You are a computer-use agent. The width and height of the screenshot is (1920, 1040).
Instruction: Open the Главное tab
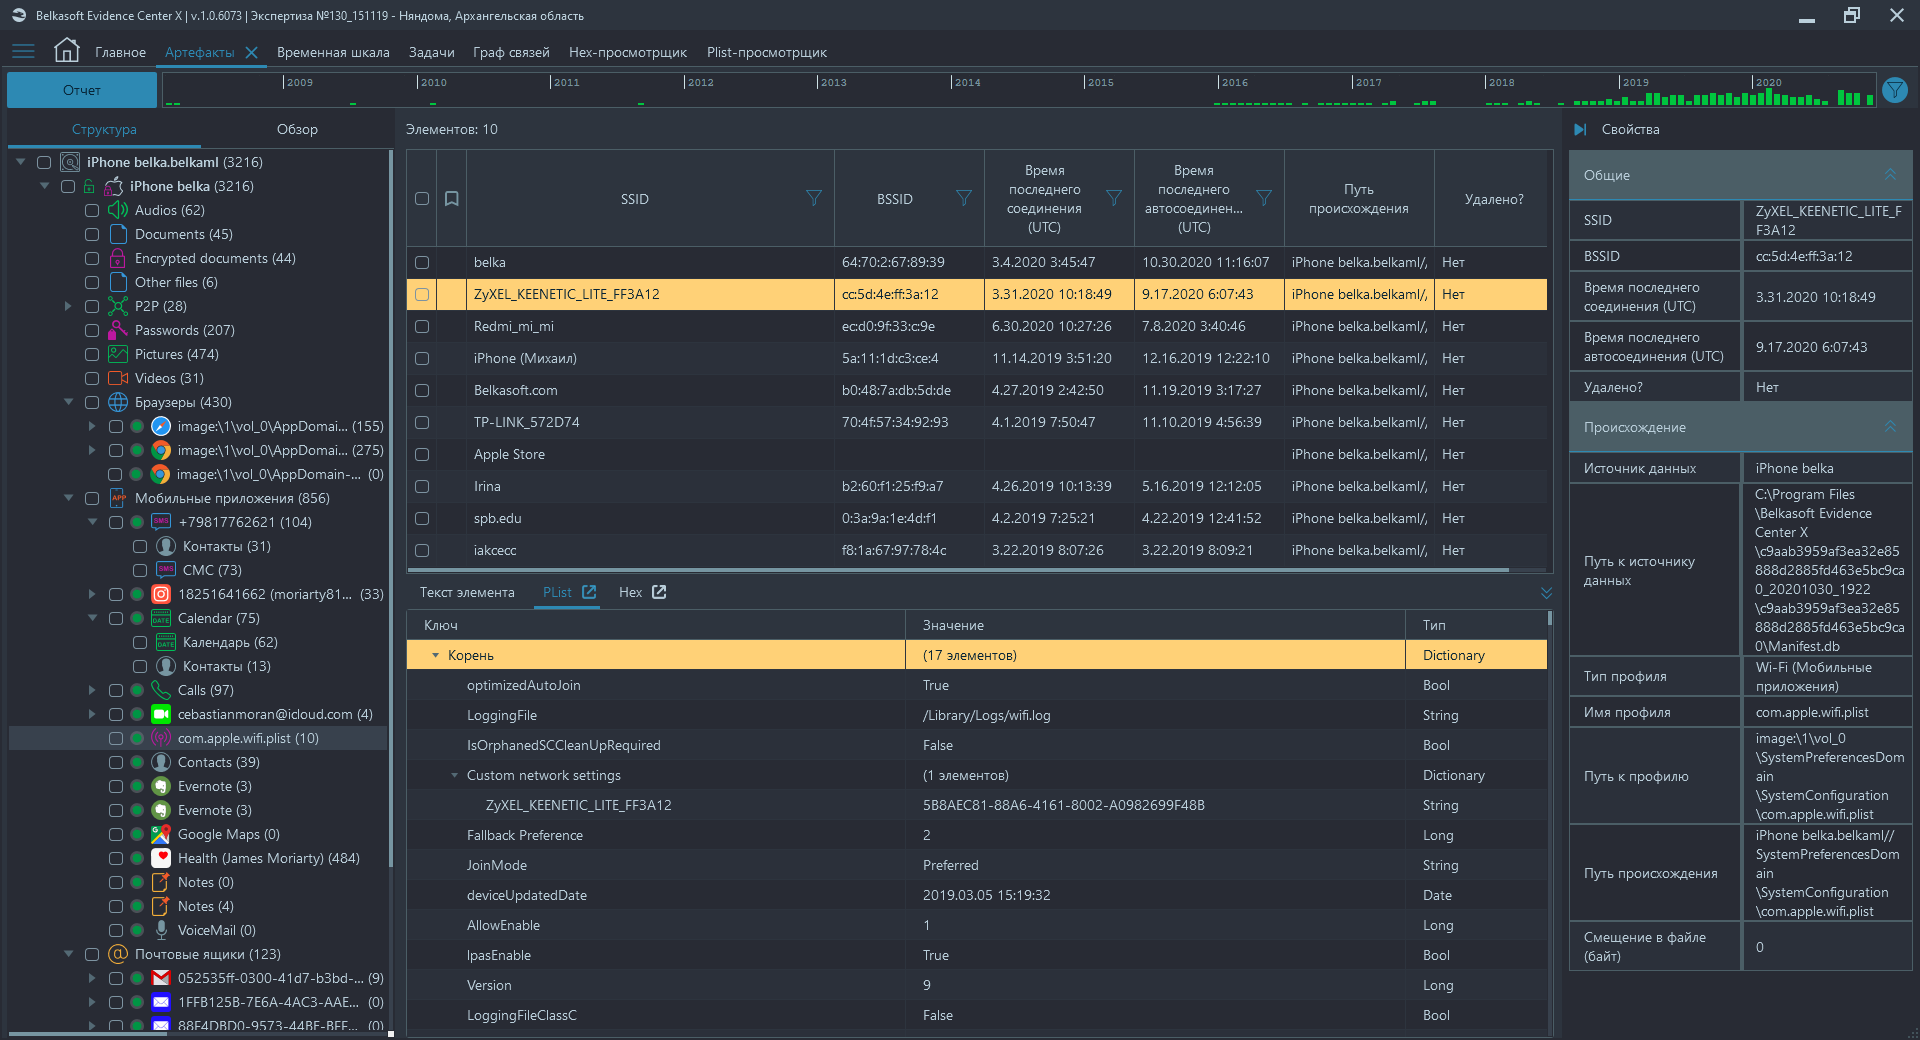coord(120,52)
